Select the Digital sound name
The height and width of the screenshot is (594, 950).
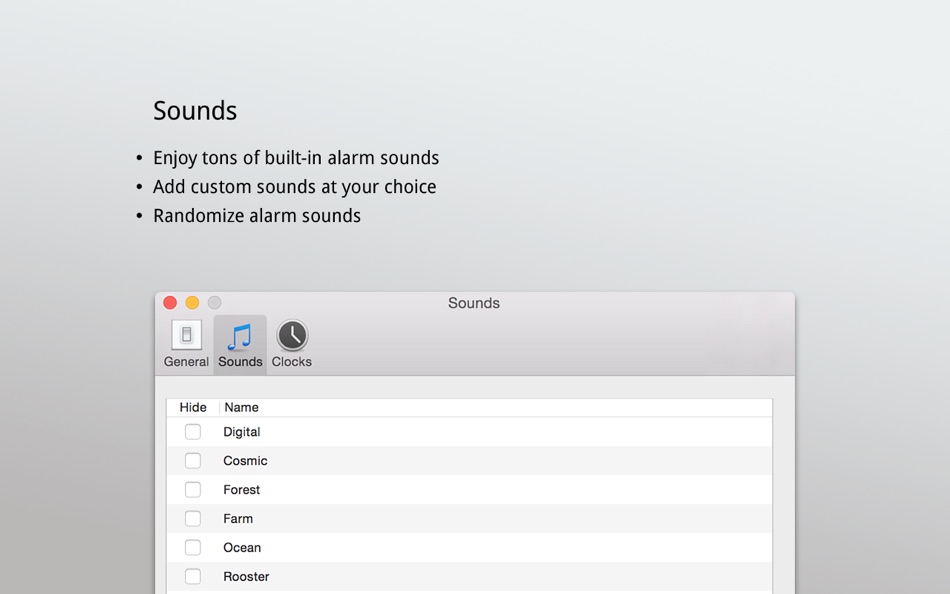242,432
